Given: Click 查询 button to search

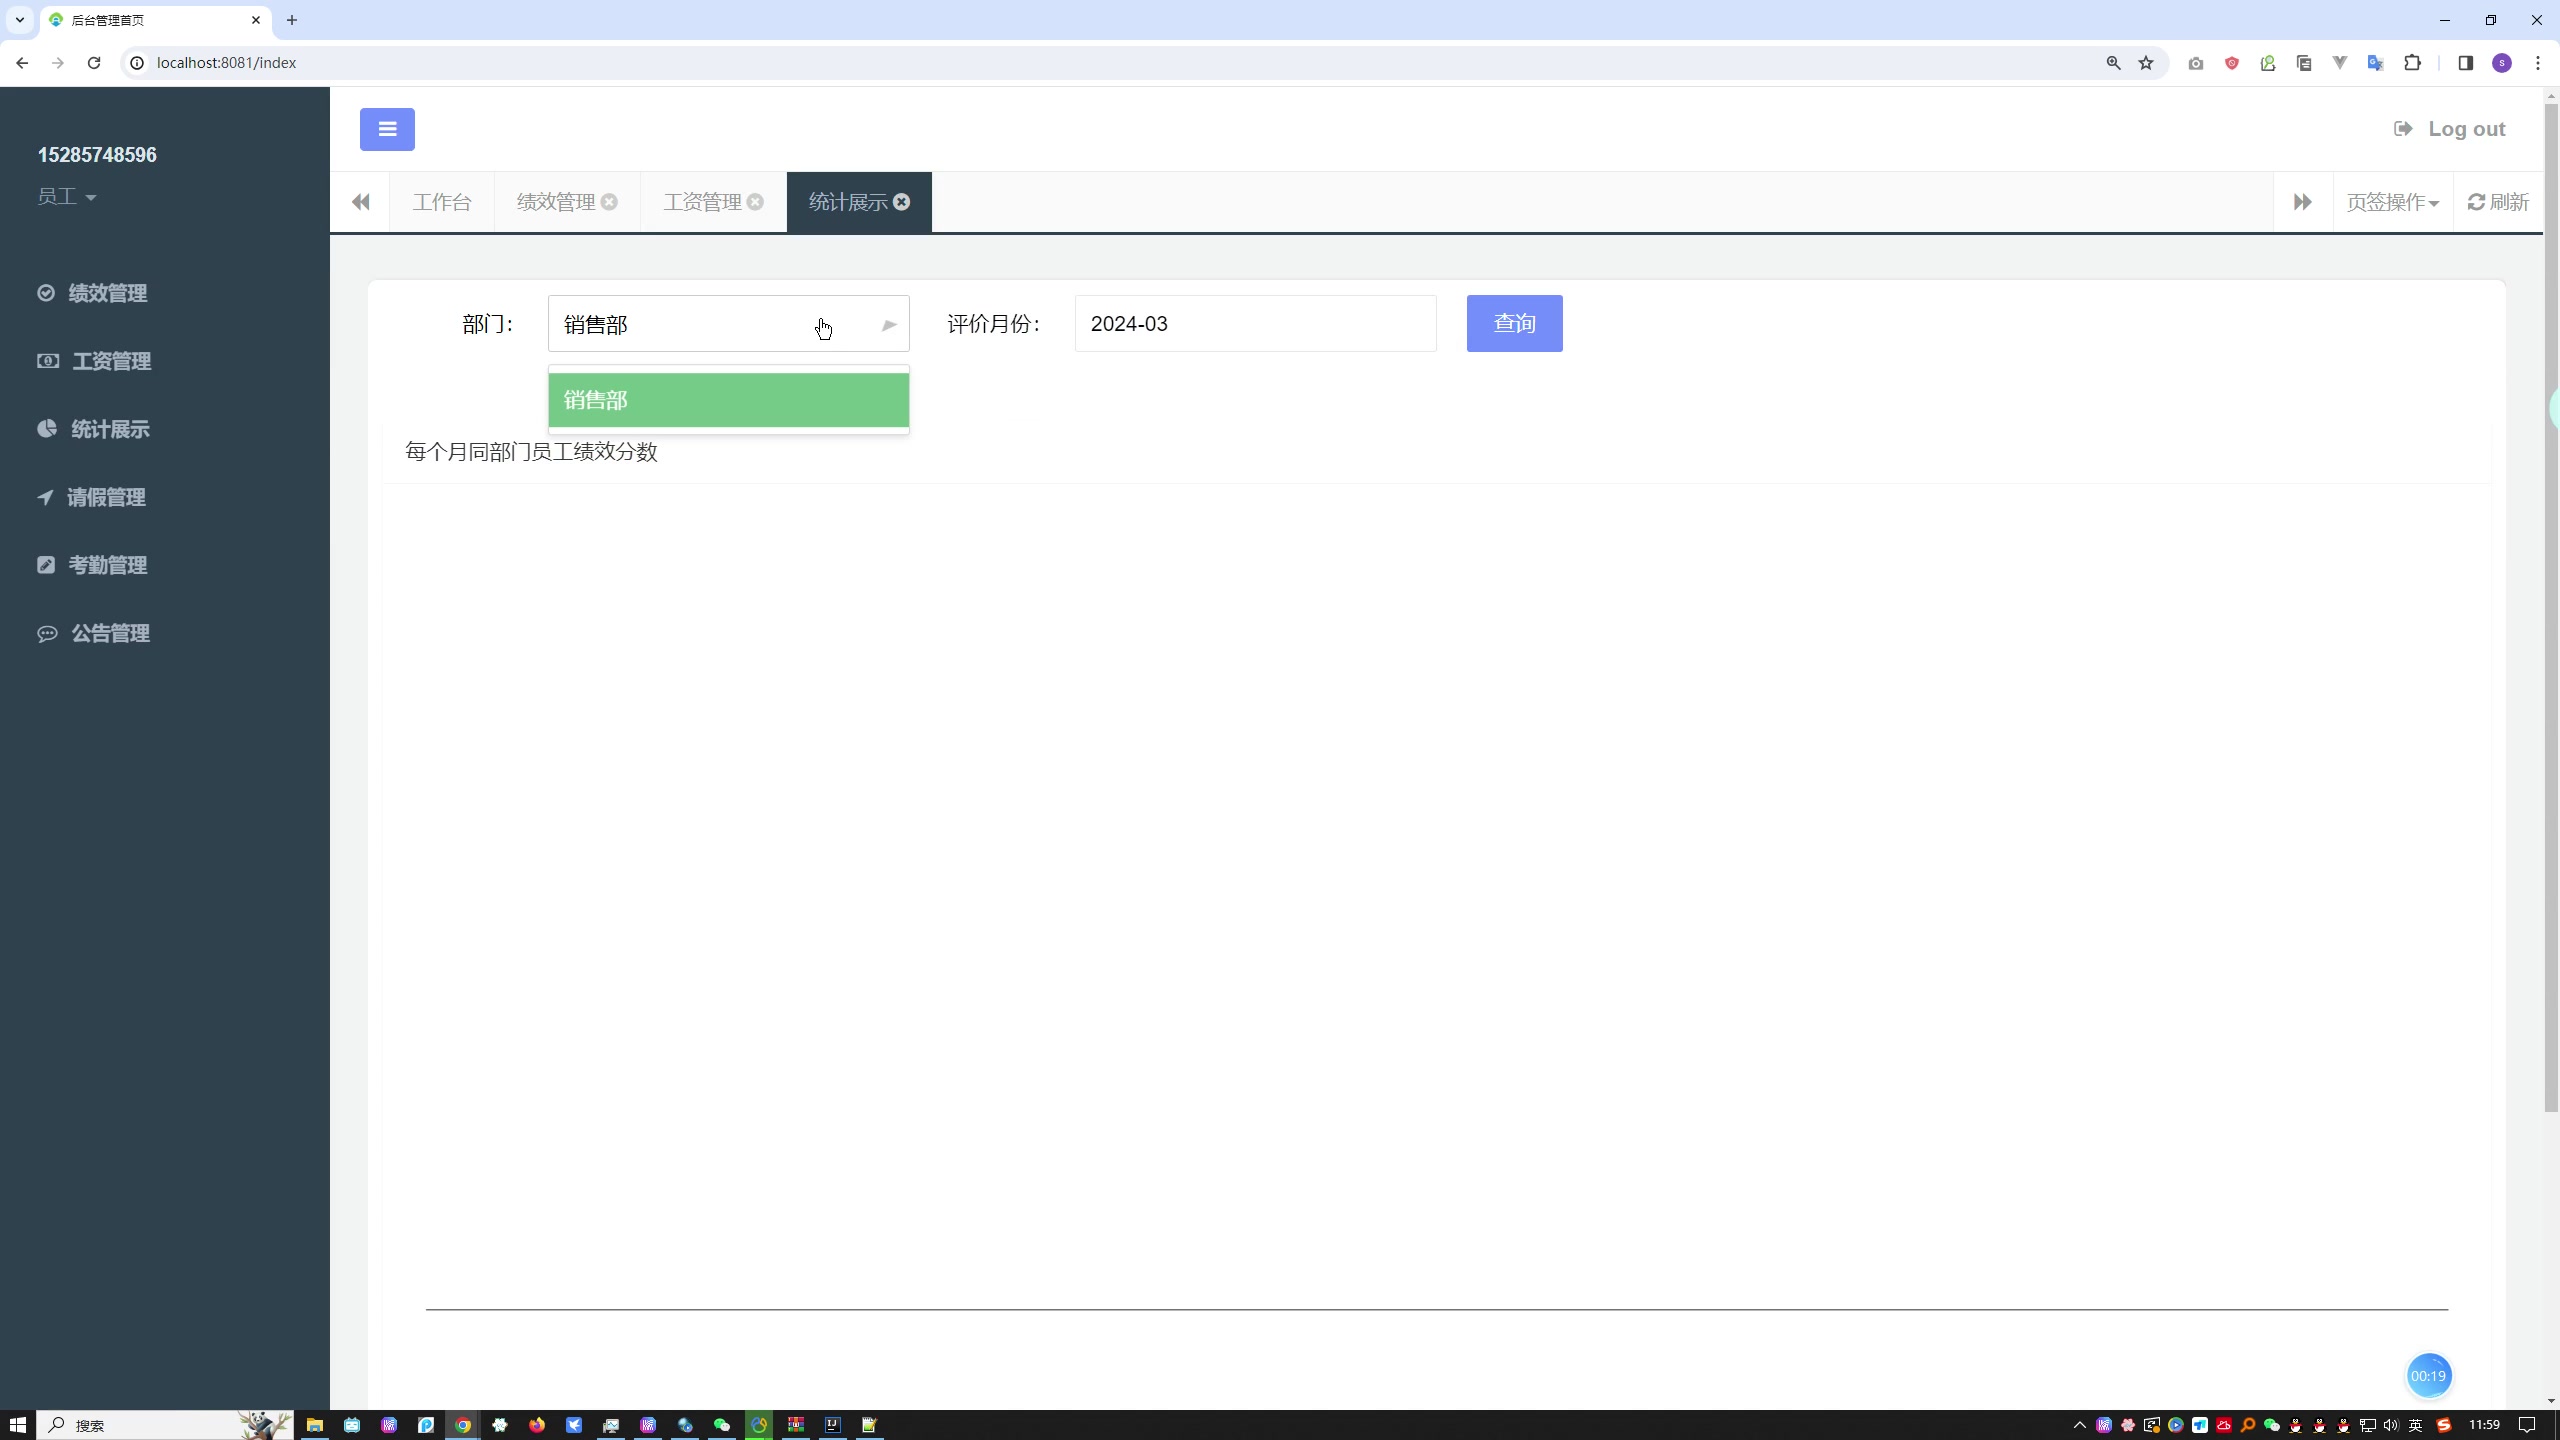Looking at the screenshot, I should [1514, 324].
